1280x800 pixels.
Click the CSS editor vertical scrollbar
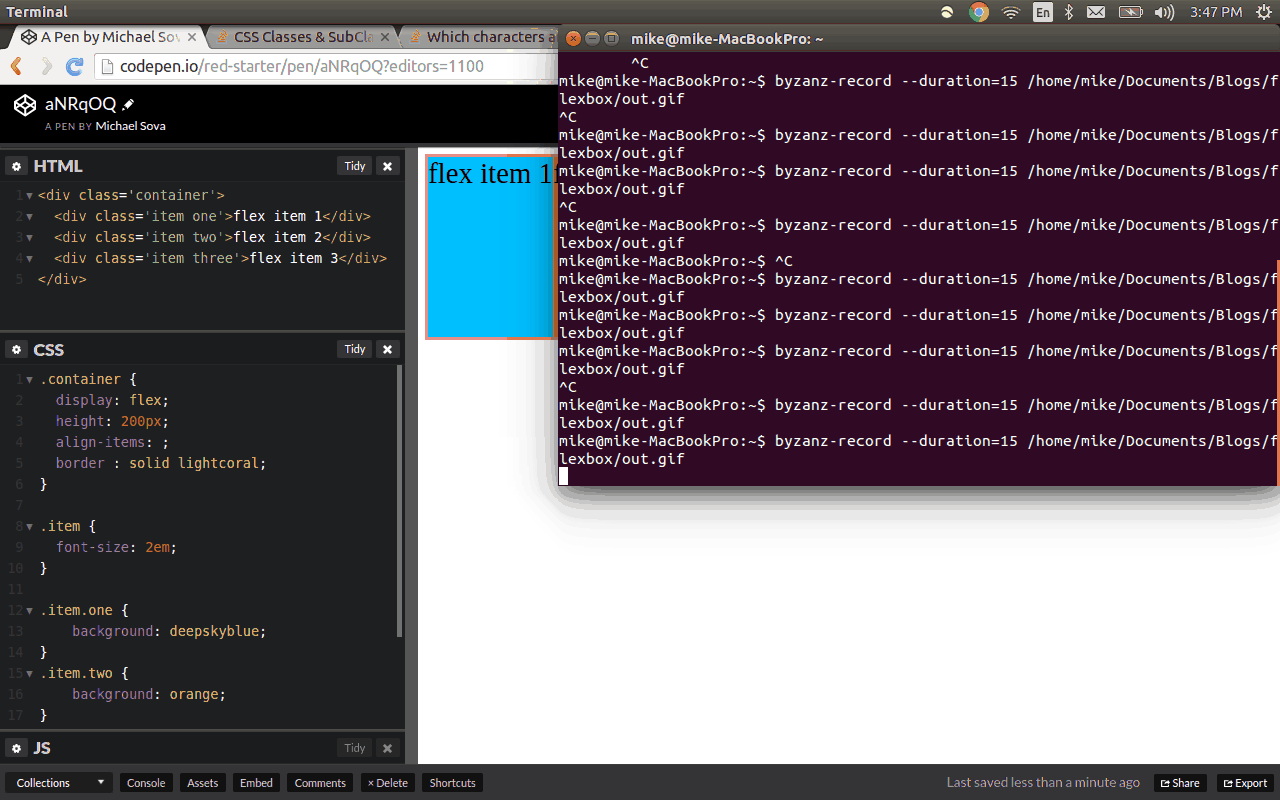coord(400,500)
